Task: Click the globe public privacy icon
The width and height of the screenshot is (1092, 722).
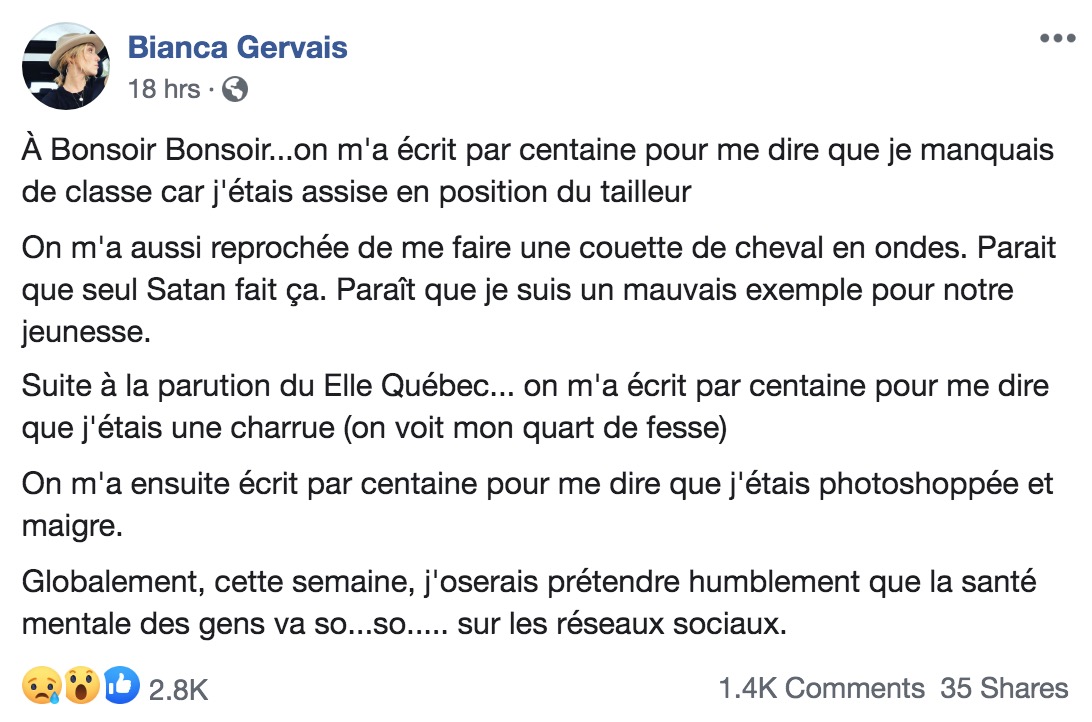Action: click(235, 89)
